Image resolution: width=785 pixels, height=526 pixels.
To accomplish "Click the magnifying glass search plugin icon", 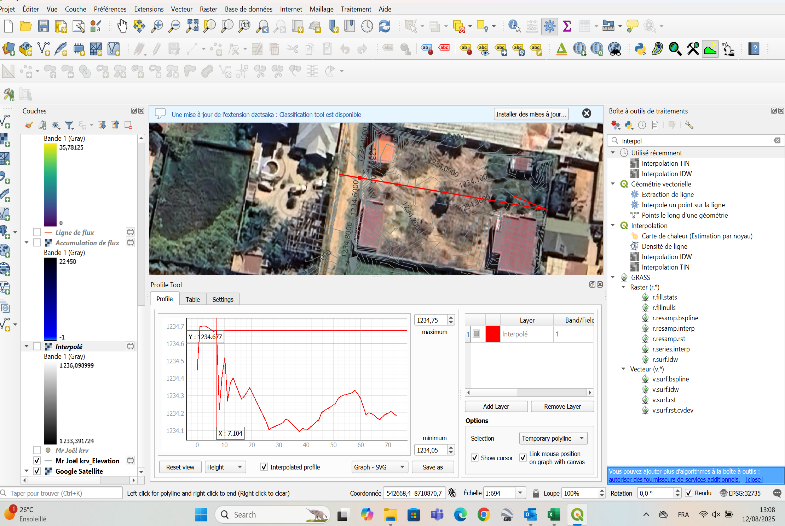I will click(675, 49).
